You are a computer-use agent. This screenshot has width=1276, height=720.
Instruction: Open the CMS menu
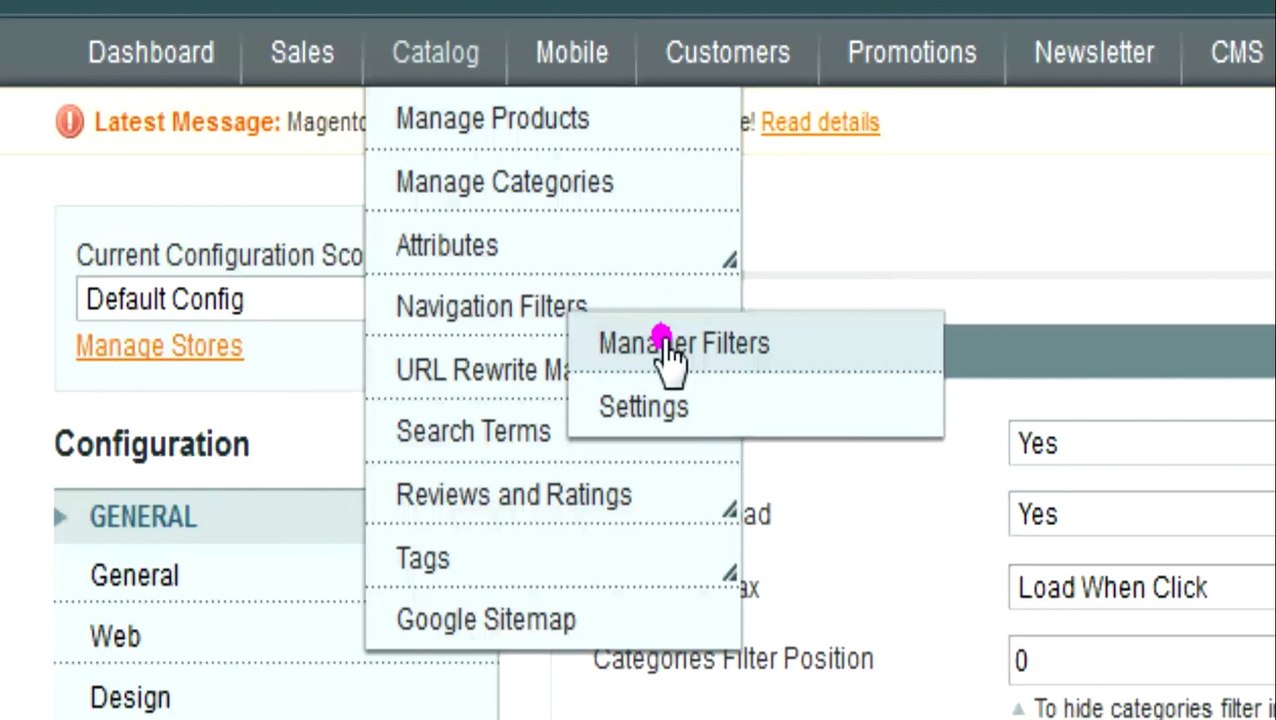point(1235,53)
